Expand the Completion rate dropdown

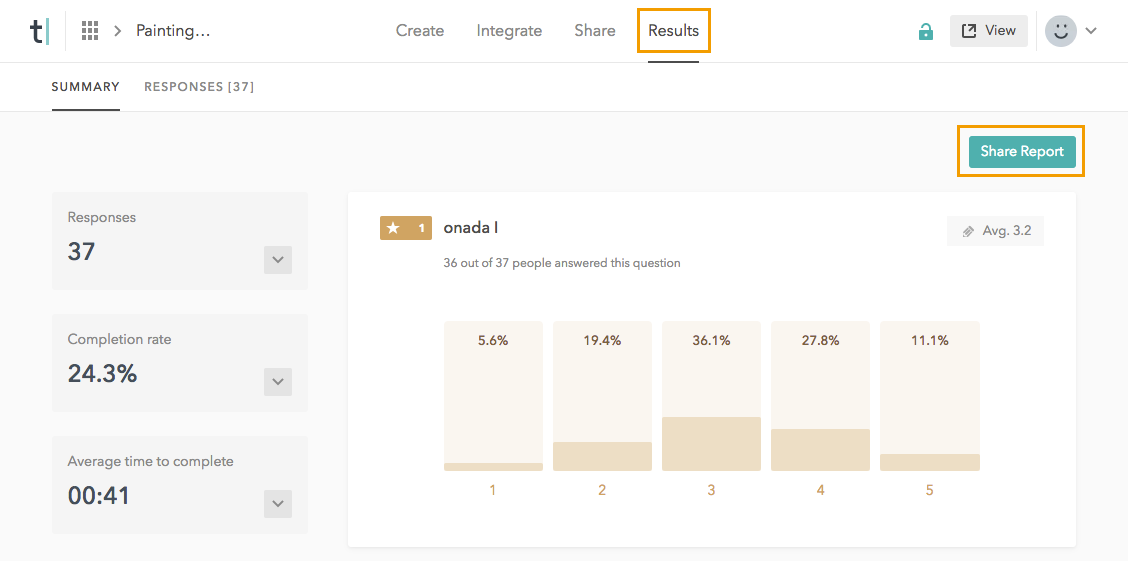pos(278,382)
